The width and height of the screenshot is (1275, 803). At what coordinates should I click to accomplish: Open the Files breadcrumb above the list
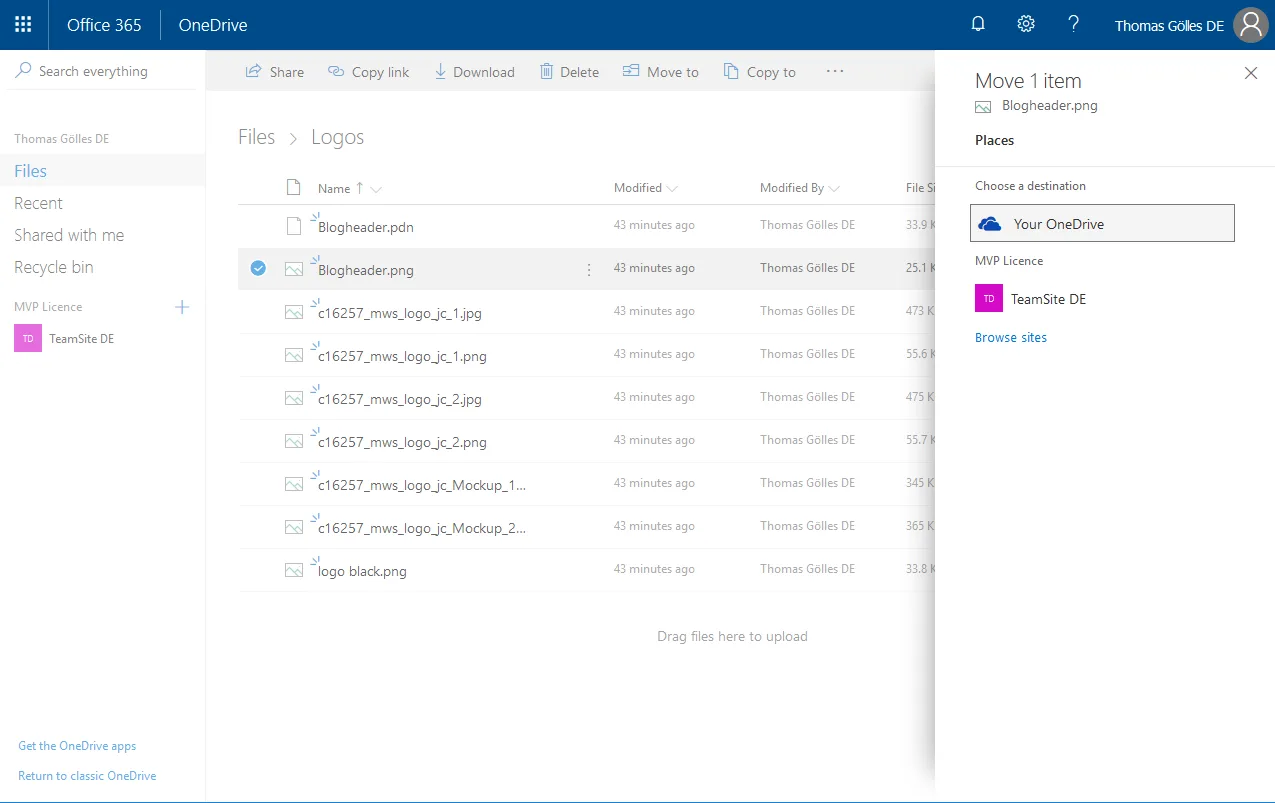[x=256, y=137]
